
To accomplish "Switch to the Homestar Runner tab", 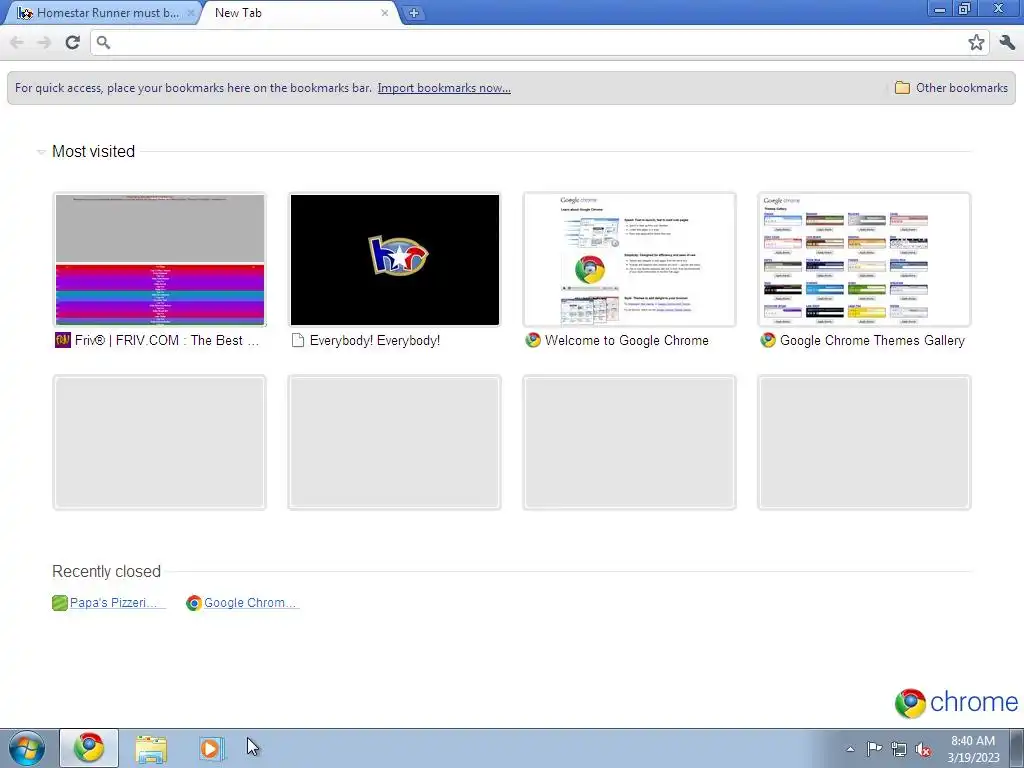I will [x=104, y=13].
